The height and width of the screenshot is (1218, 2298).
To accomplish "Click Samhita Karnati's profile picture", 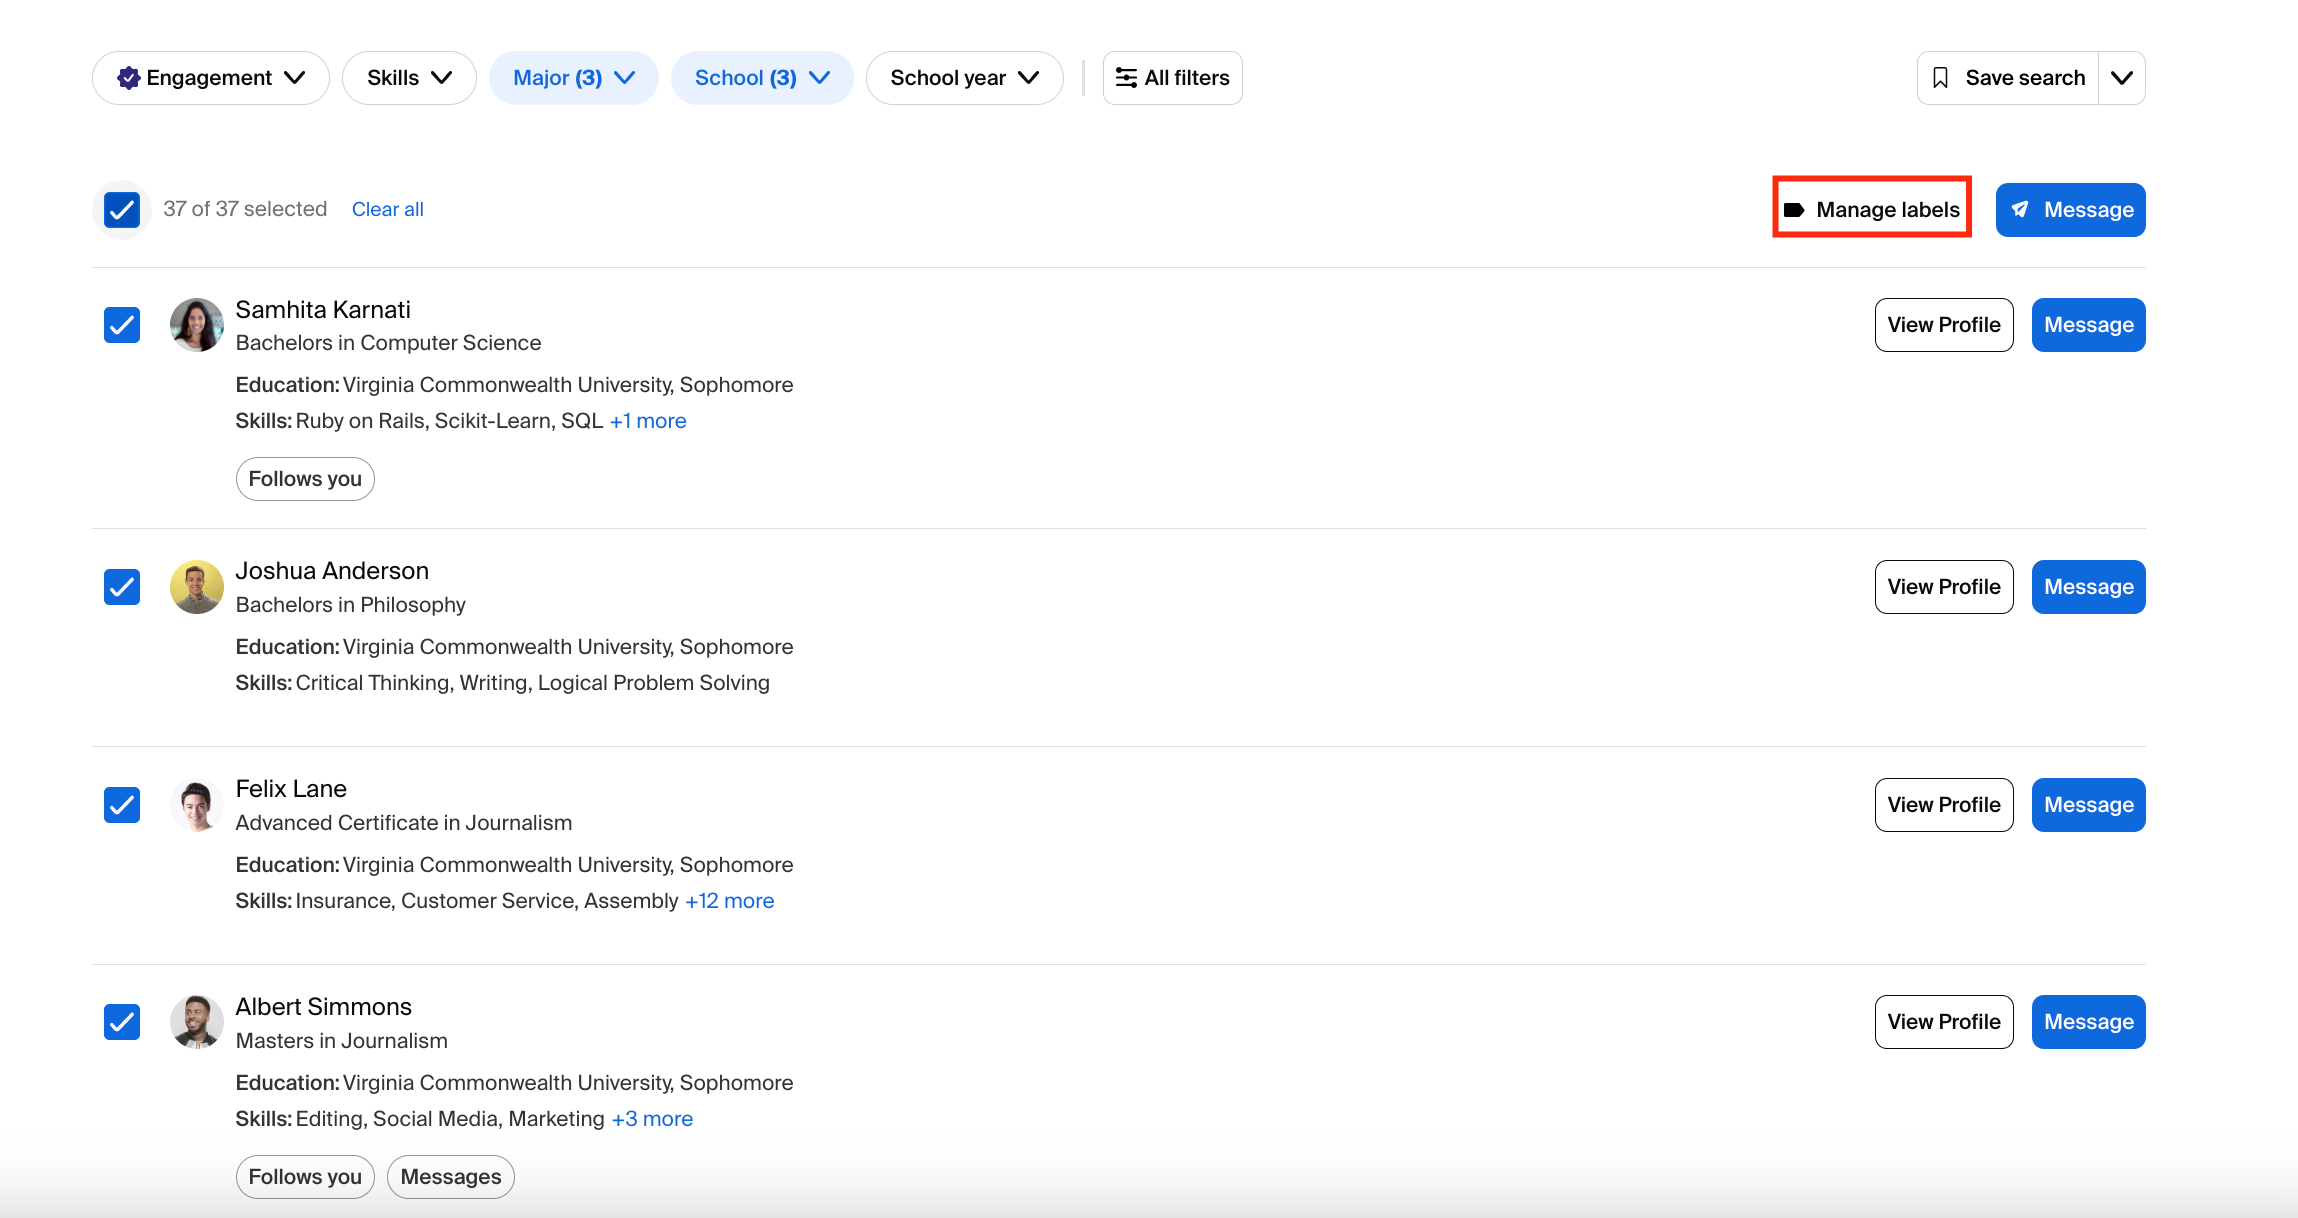I will [197, 324].
